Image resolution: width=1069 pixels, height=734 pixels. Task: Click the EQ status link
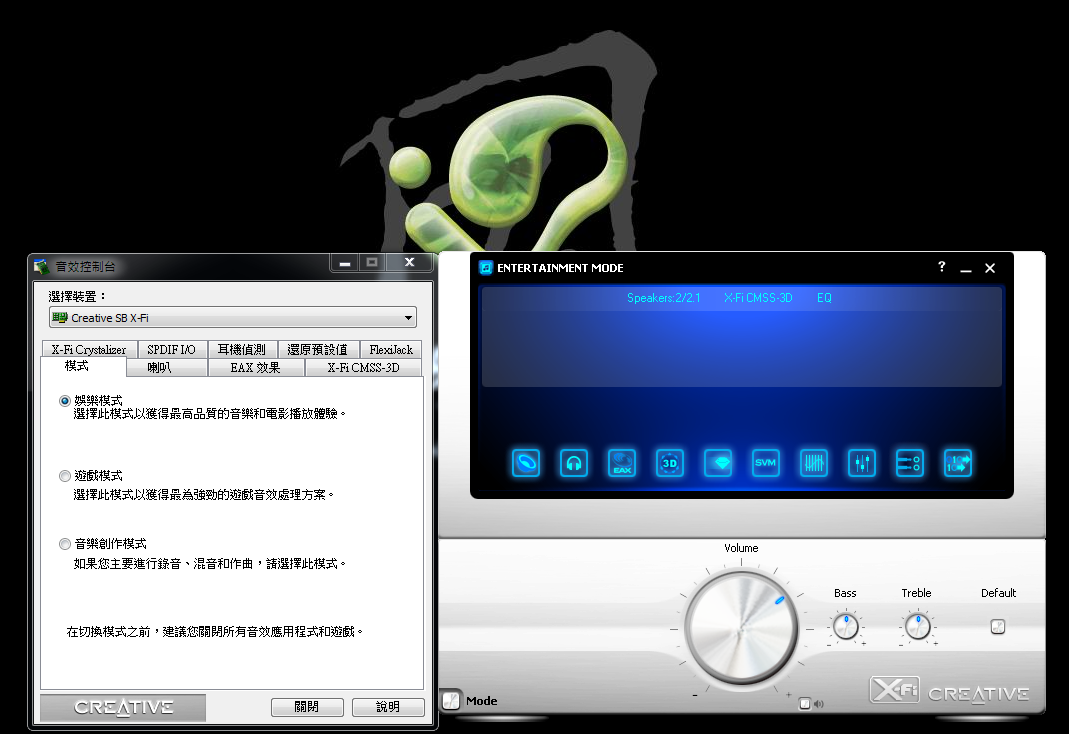(824, 298)
